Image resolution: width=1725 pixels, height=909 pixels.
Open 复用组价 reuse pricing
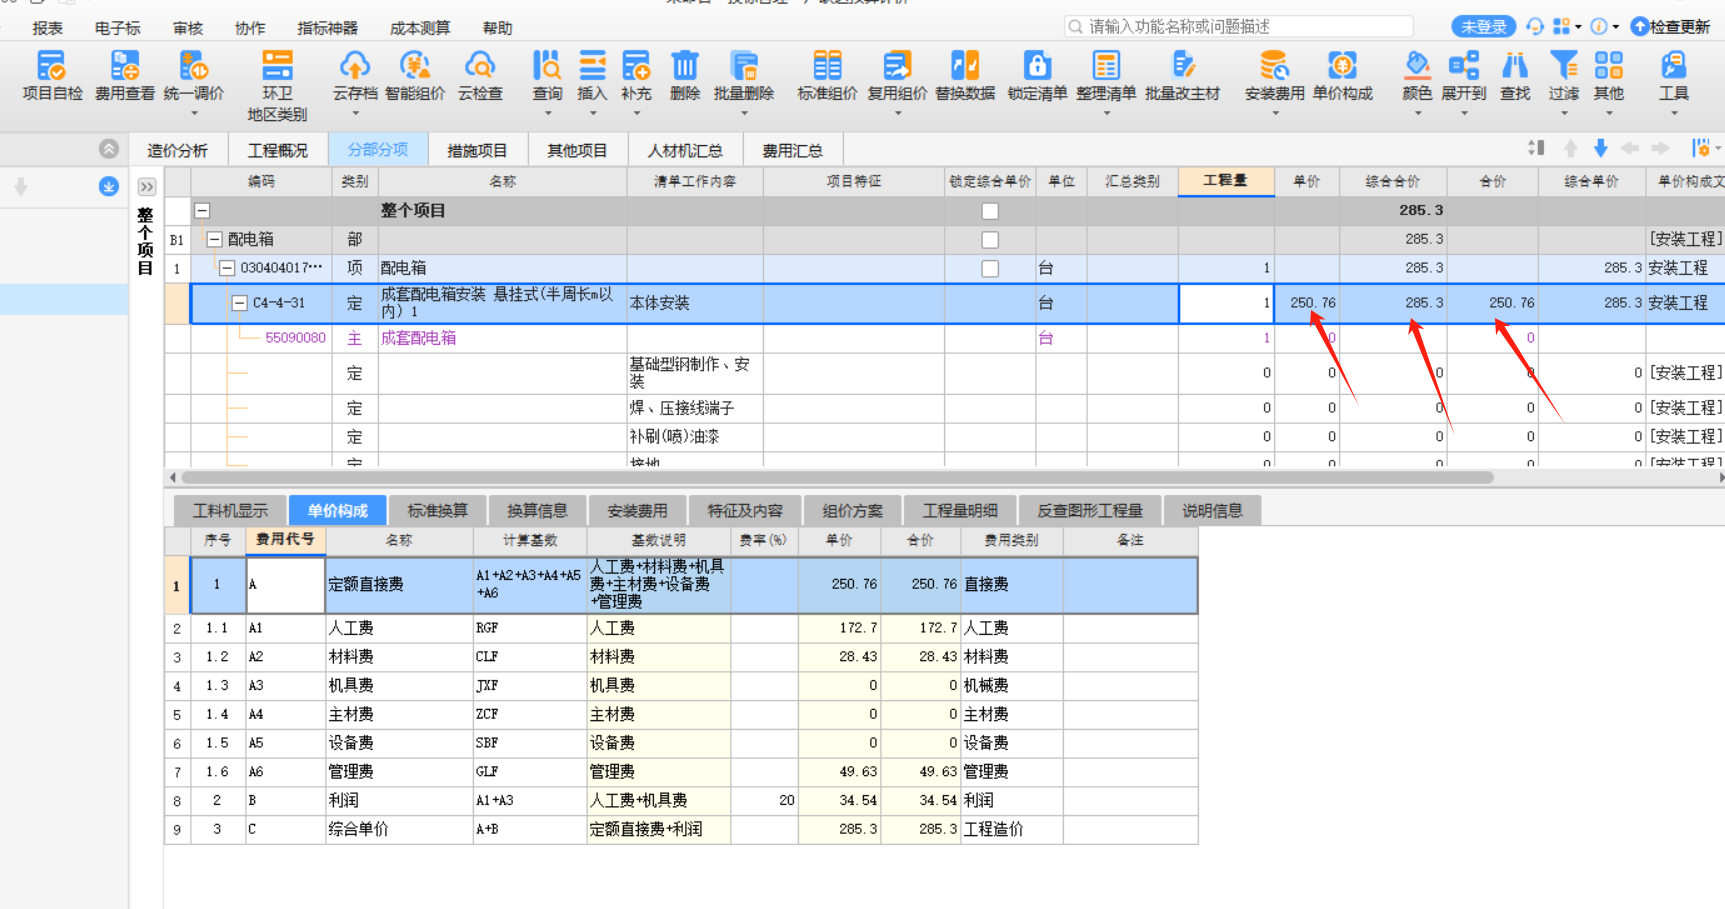[x=897, y=77]
